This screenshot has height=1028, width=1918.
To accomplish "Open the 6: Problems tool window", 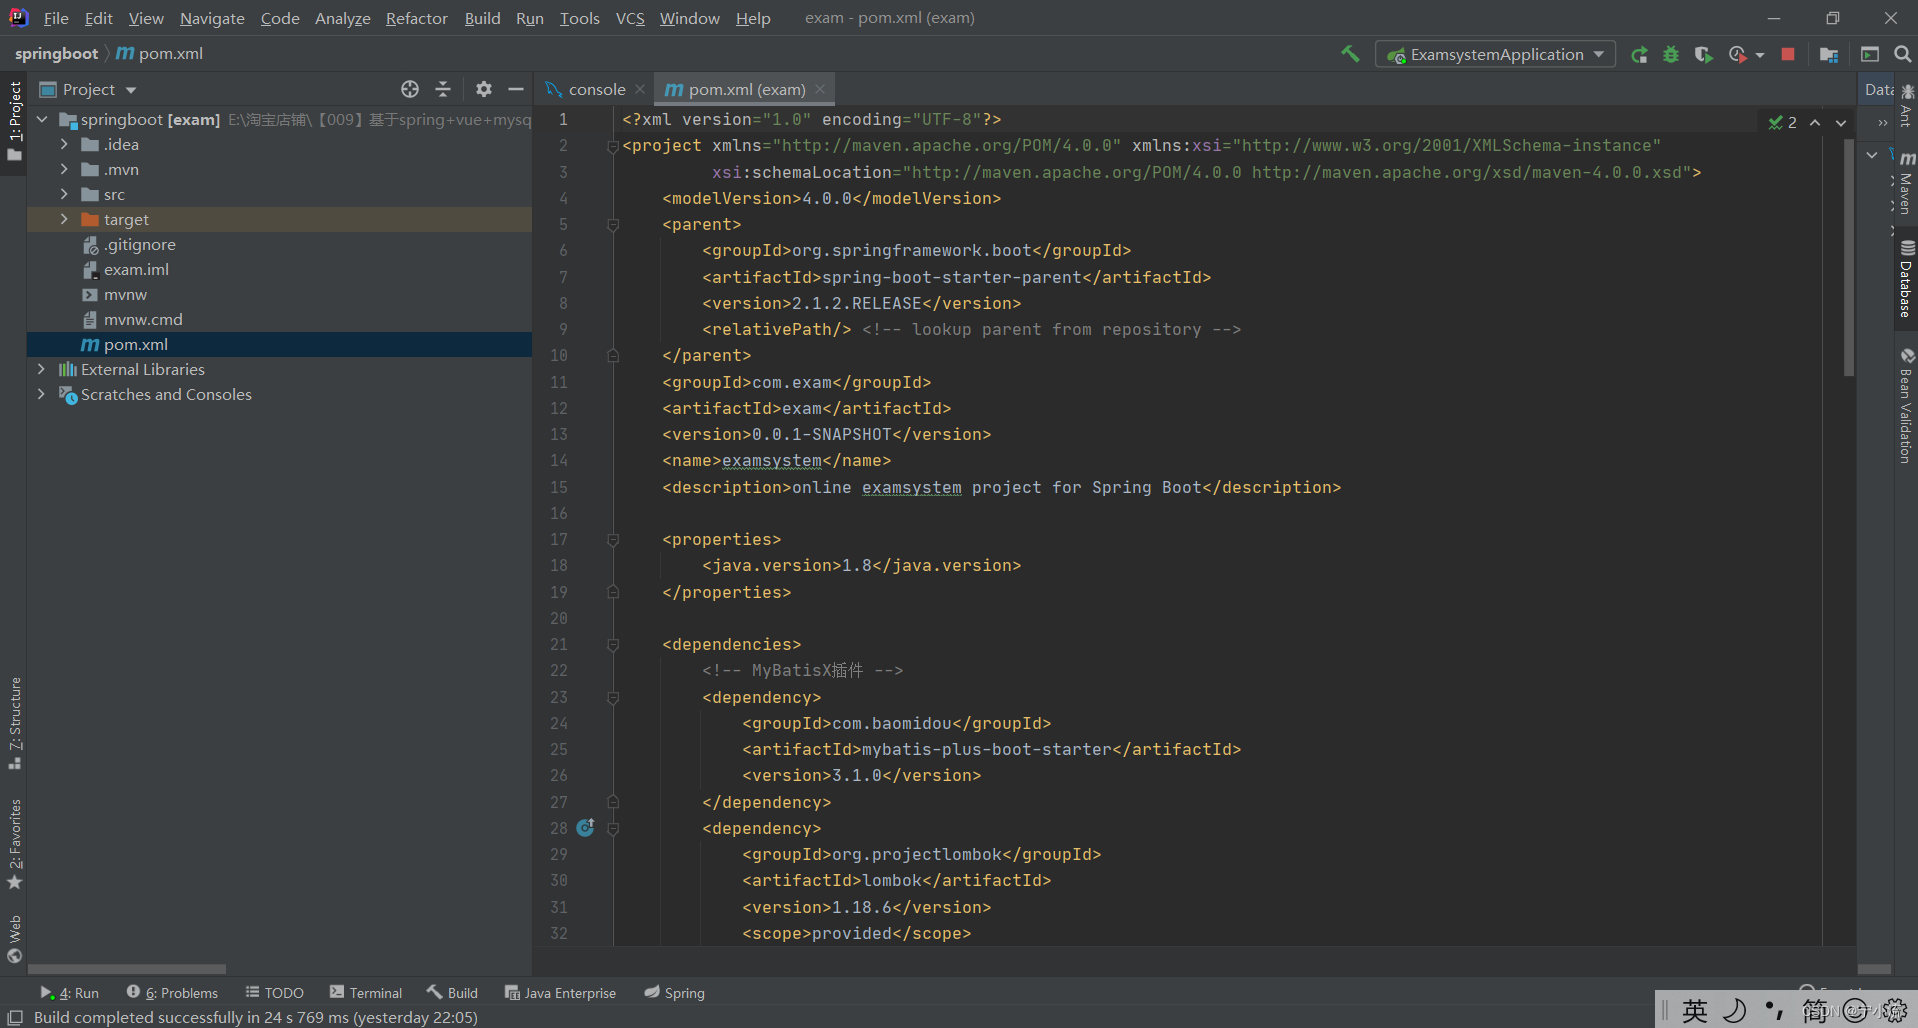I will pos(172,993).
